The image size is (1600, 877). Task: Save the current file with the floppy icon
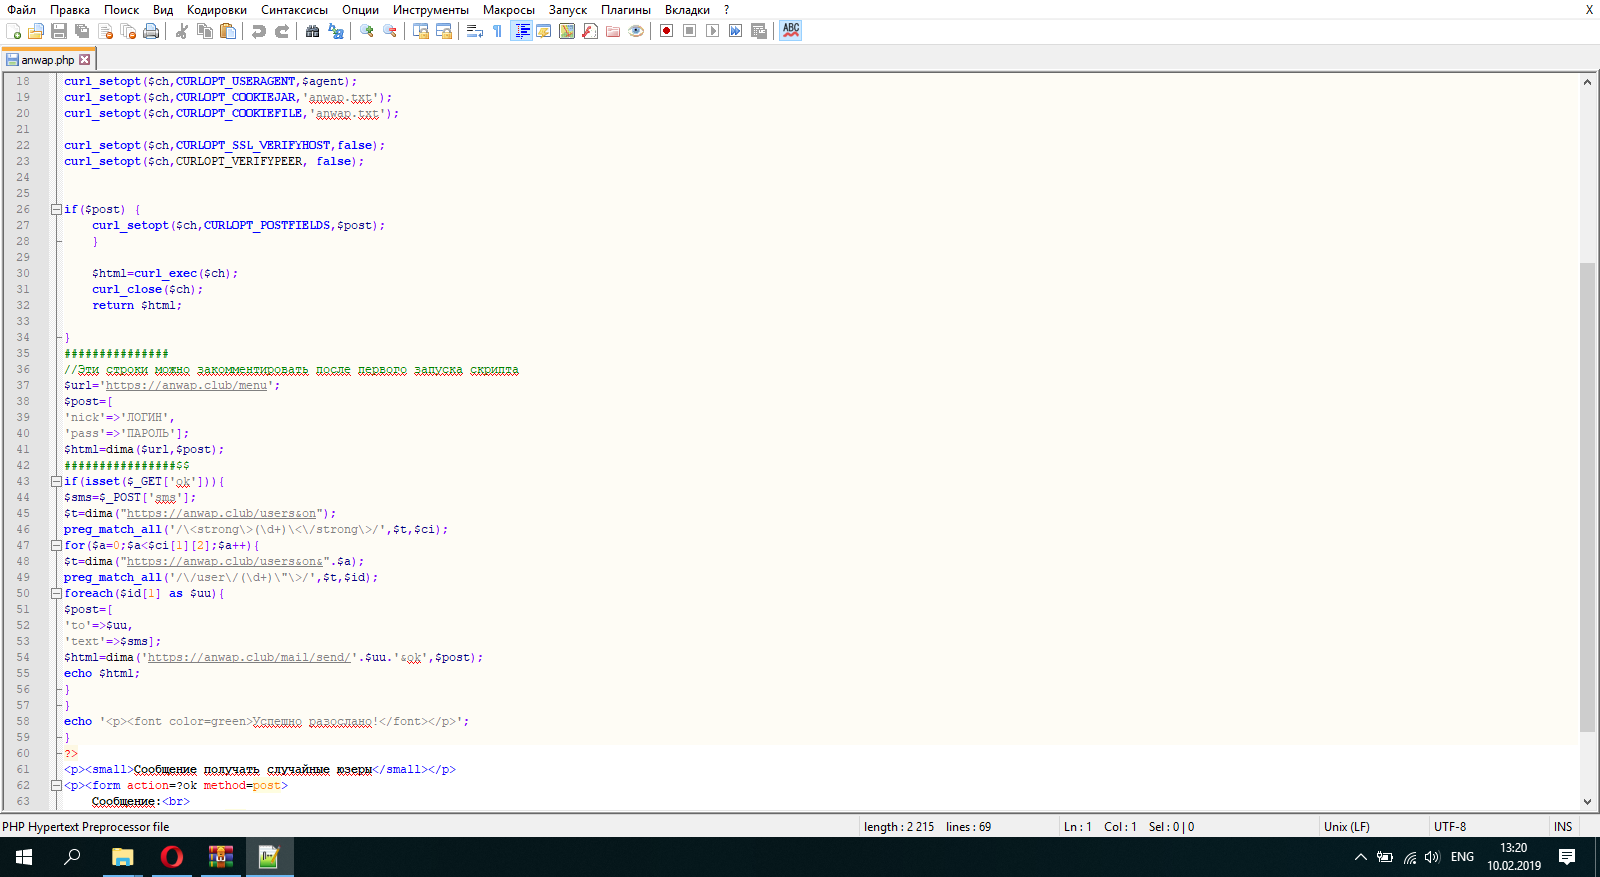pyautogui.click(x=59, y=31)
